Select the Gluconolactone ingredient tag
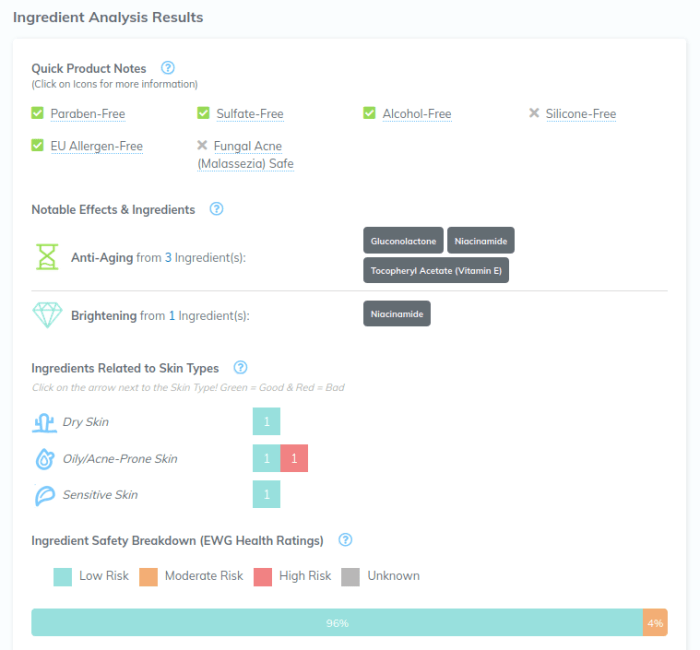The width and height of the screenshot is (700, 650). pos(403,241)
